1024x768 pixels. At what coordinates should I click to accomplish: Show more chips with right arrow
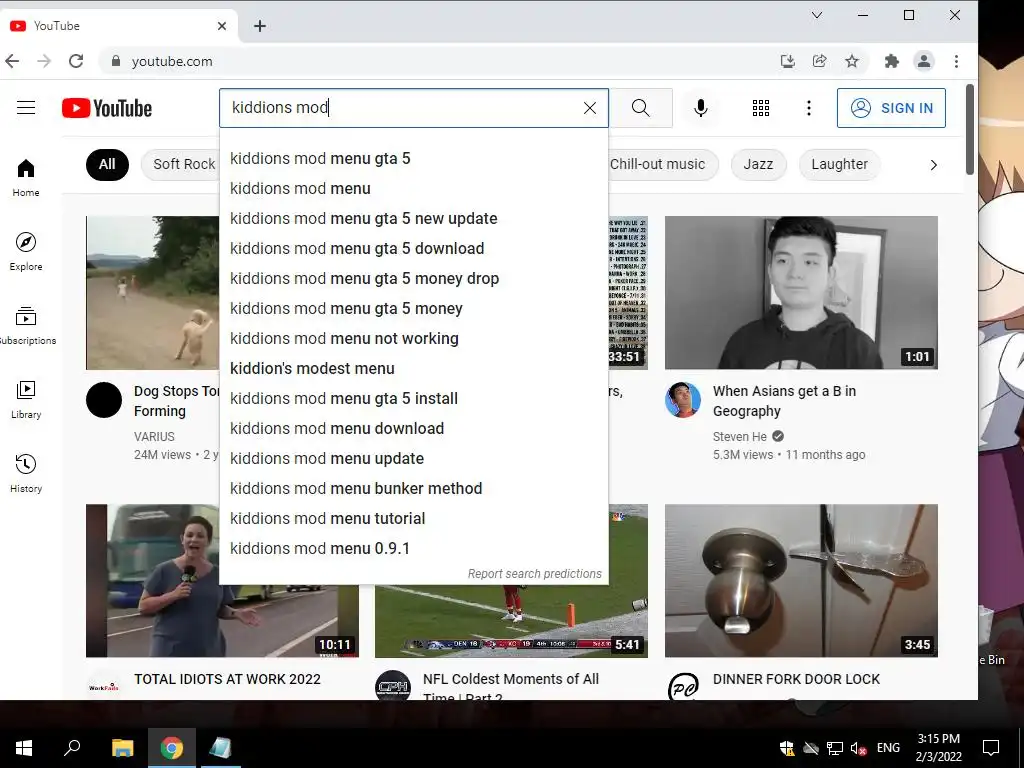[x=934, y=165]
